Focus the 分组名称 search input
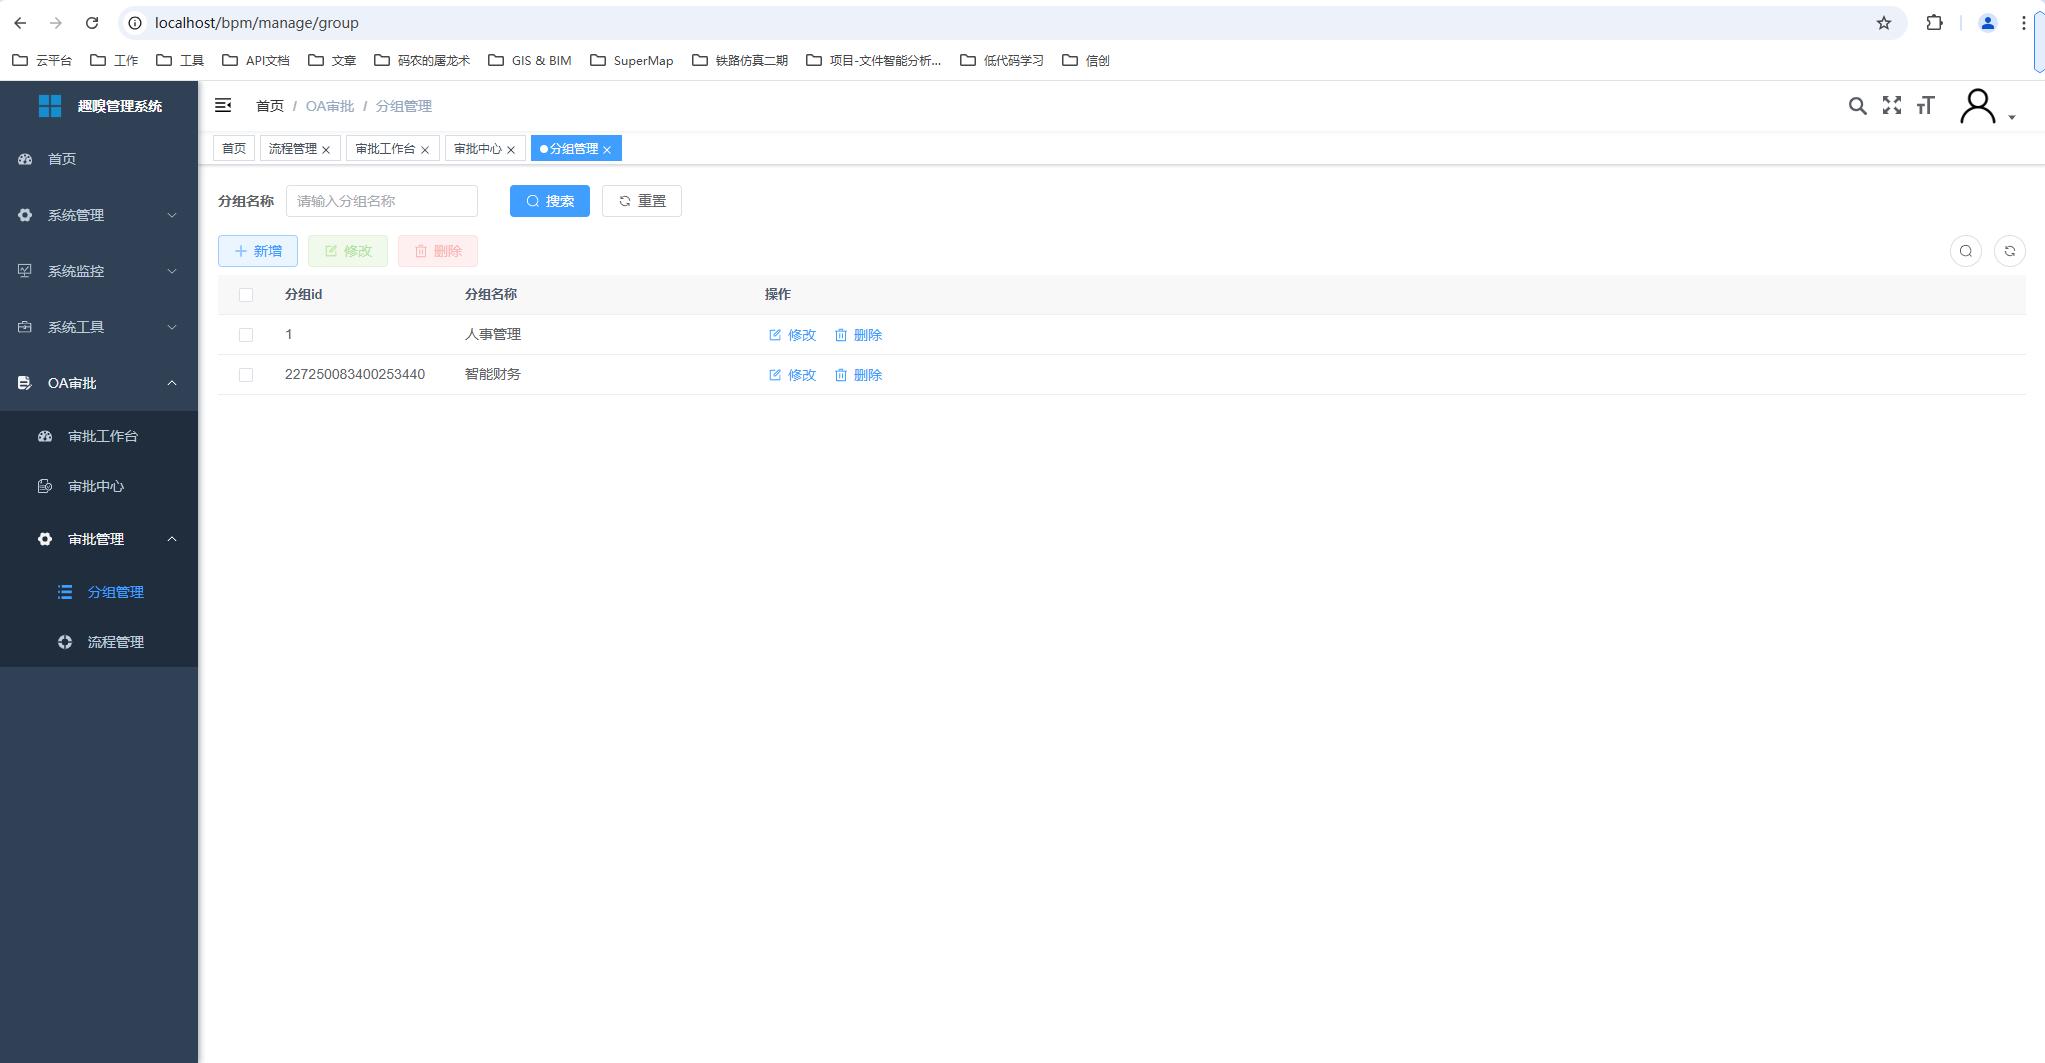 382,201
